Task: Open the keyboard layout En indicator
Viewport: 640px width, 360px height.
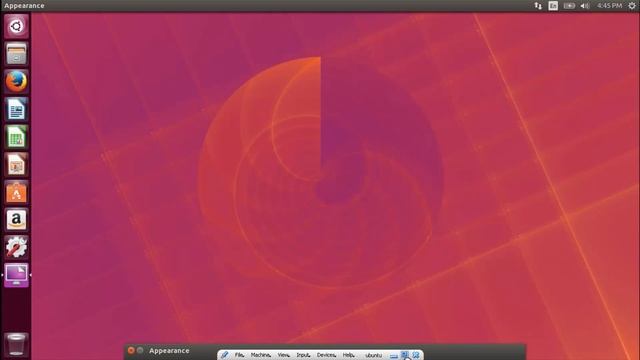Action: click(x=553, y=6)
